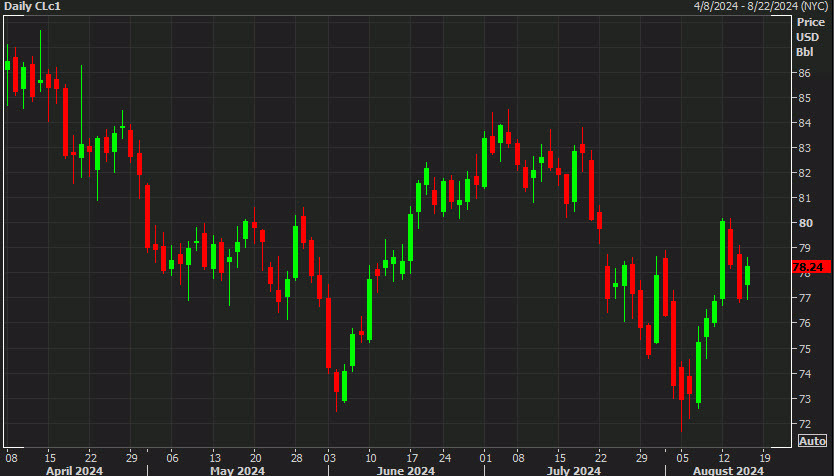Click the 75 price axis label
Viewport: 834px width, 476px height.
tap(805, 348)
